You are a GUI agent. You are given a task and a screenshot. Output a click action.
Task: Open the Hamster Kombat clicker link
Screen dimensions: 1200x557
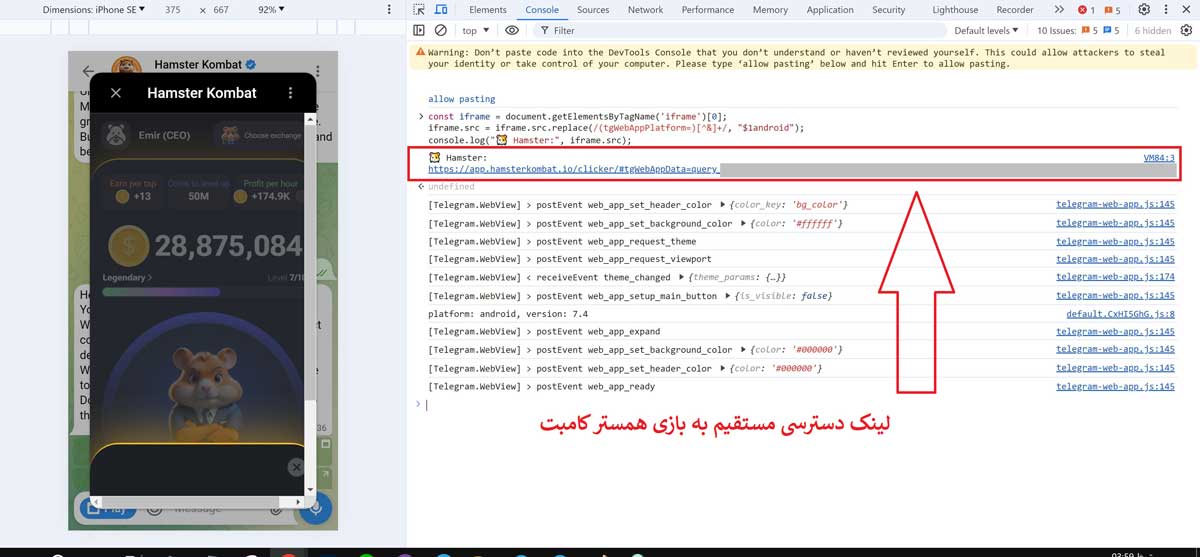tap(573, 169)
